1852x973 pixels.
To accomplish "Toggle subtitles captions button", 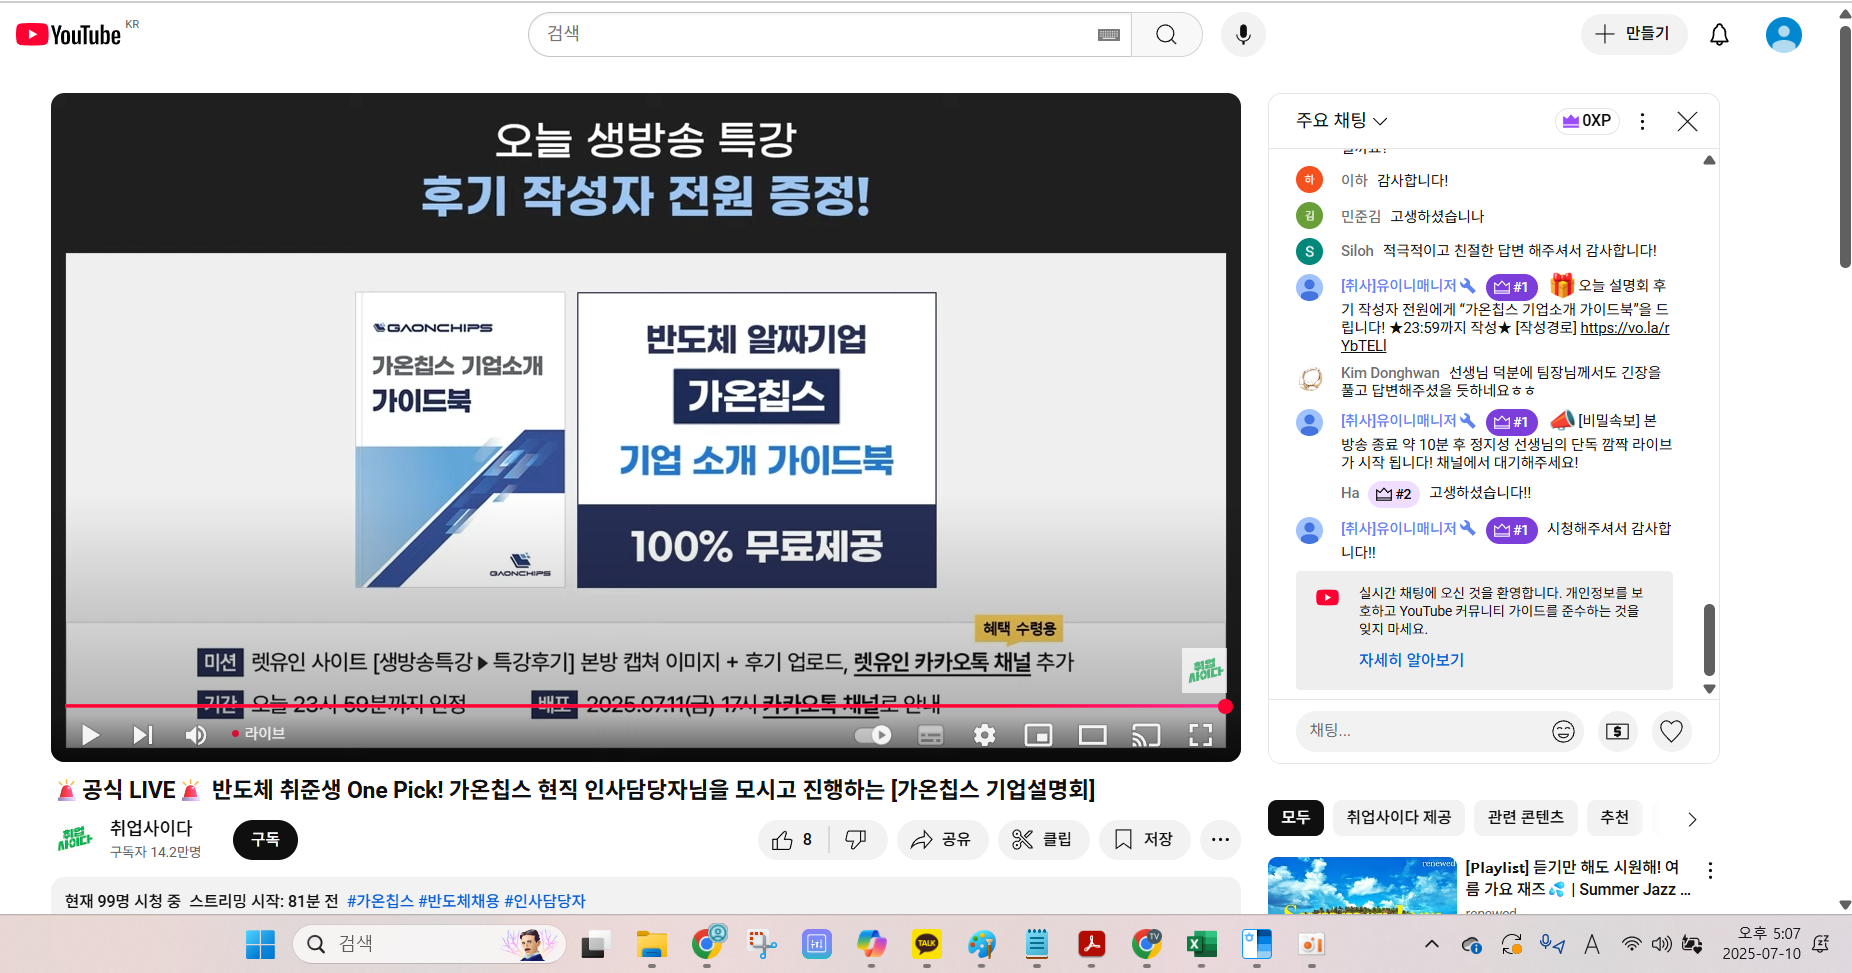I will click(931, 735).
